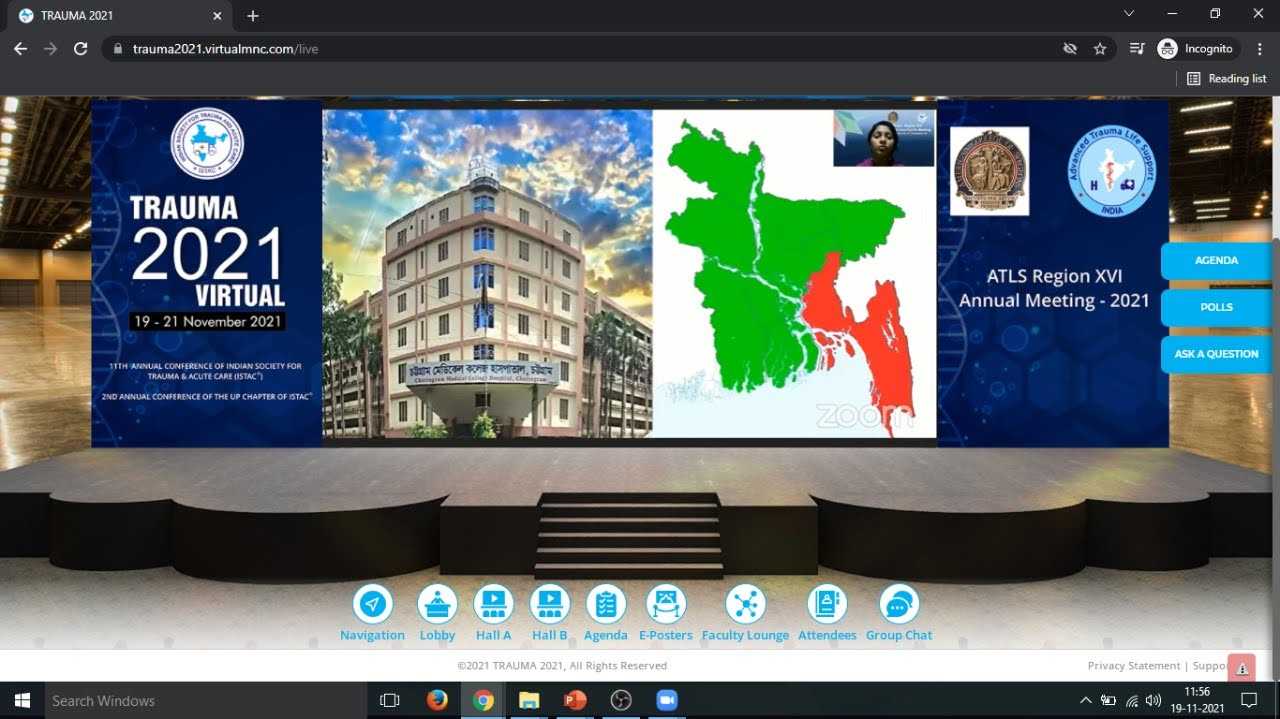Click the ASK A QUESTION button
The image size is (1280, 719).
[x=1217, y=355]
